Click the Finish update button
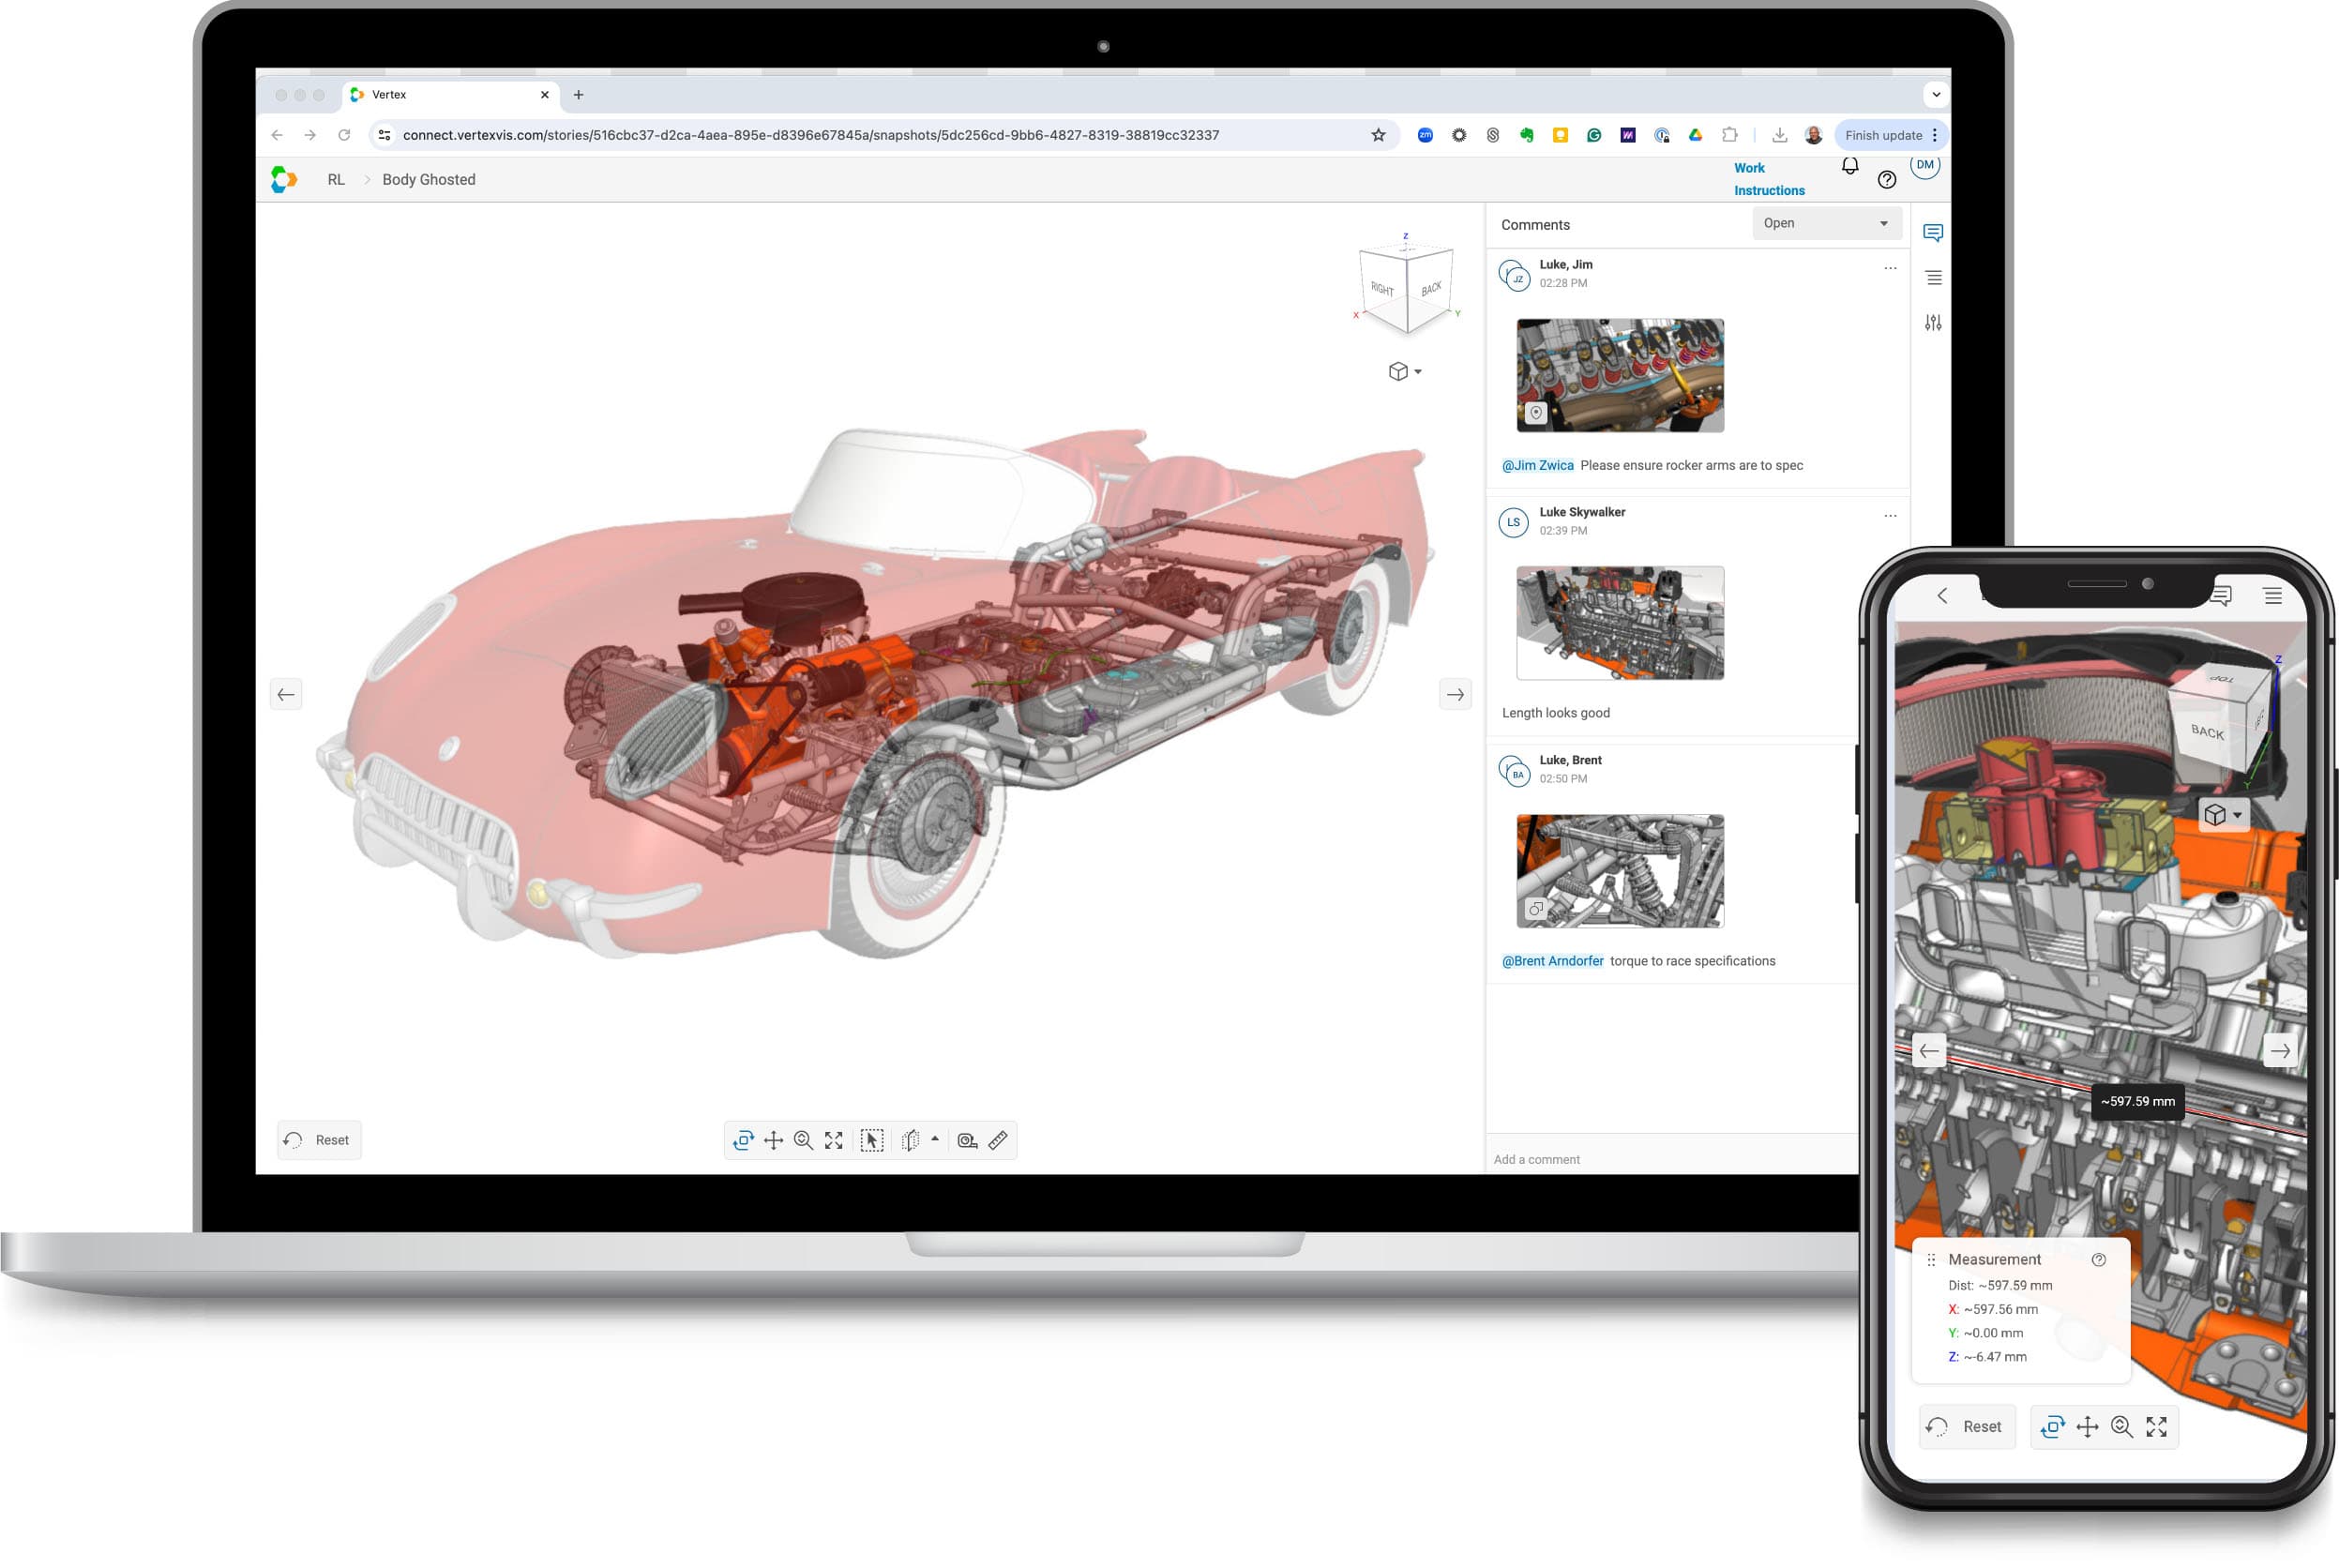Image resolution: width=2339 pixels, height=1568 pixels. [1885, 134]
